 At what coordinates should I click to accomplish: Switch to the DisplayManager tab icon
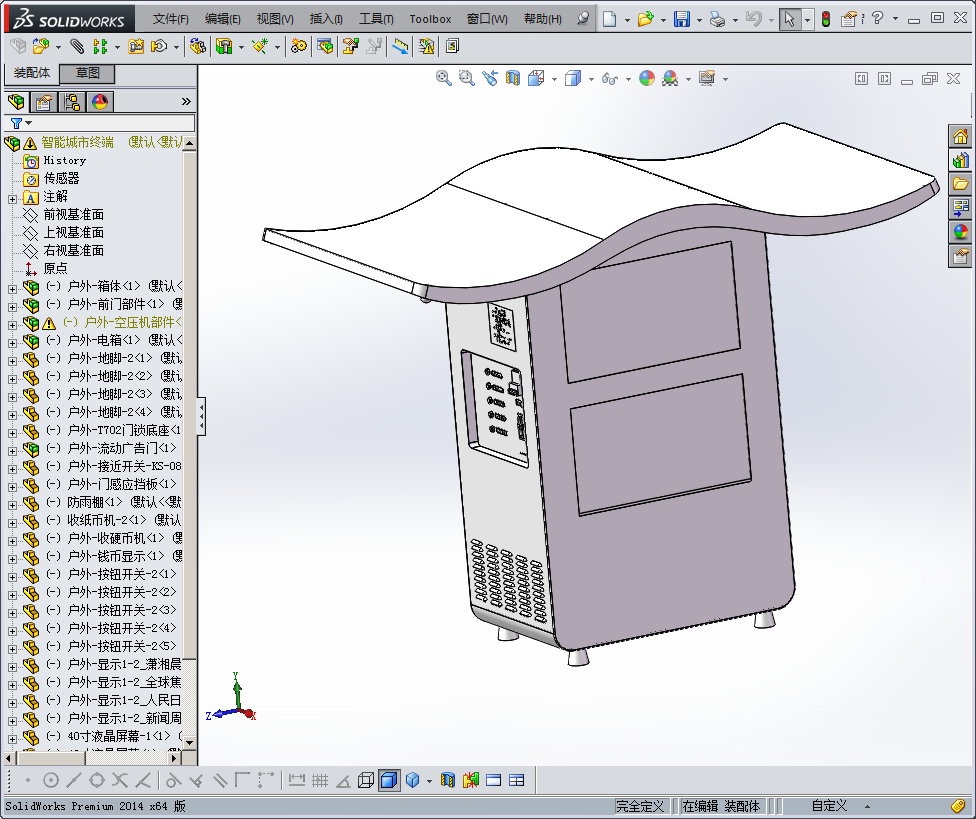pos(100,102)
